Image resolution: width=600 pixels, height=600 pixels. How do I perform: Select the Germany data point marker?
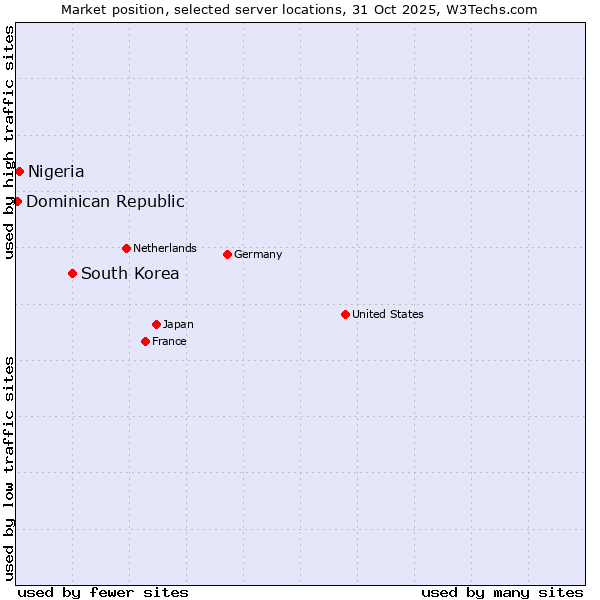227,254
